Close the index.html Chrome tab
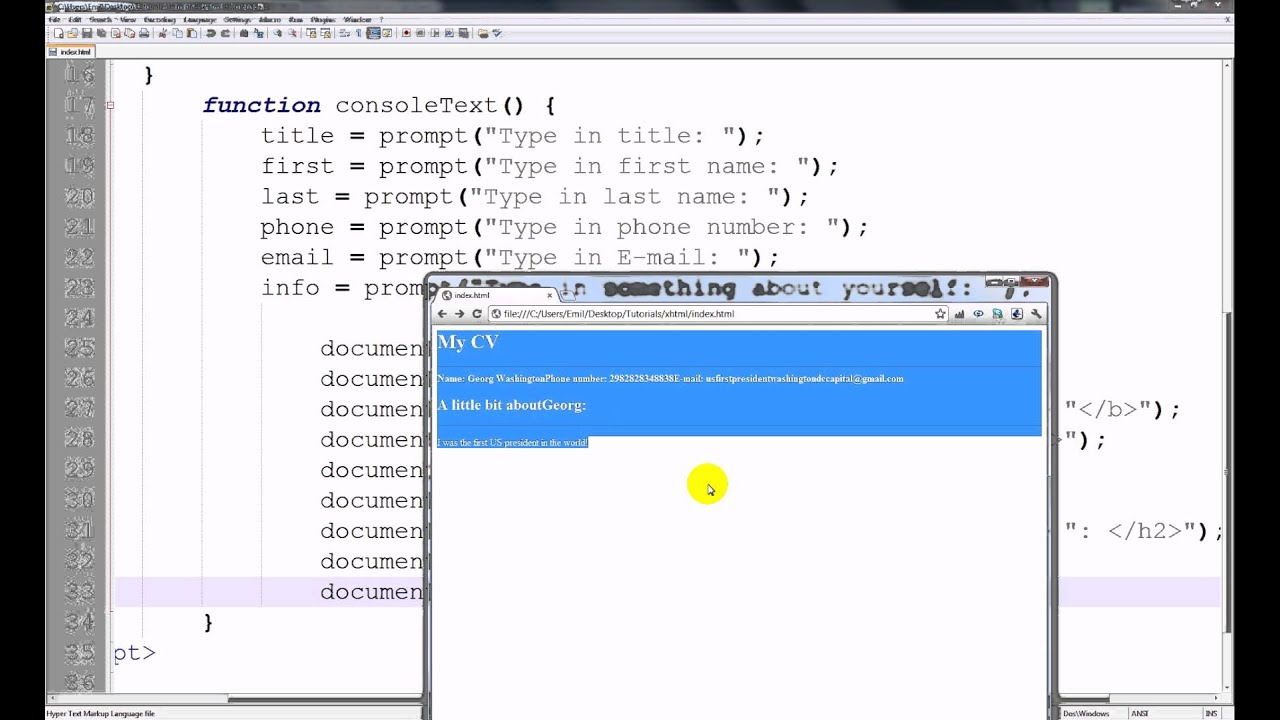1280x720 pixels. 549,295
